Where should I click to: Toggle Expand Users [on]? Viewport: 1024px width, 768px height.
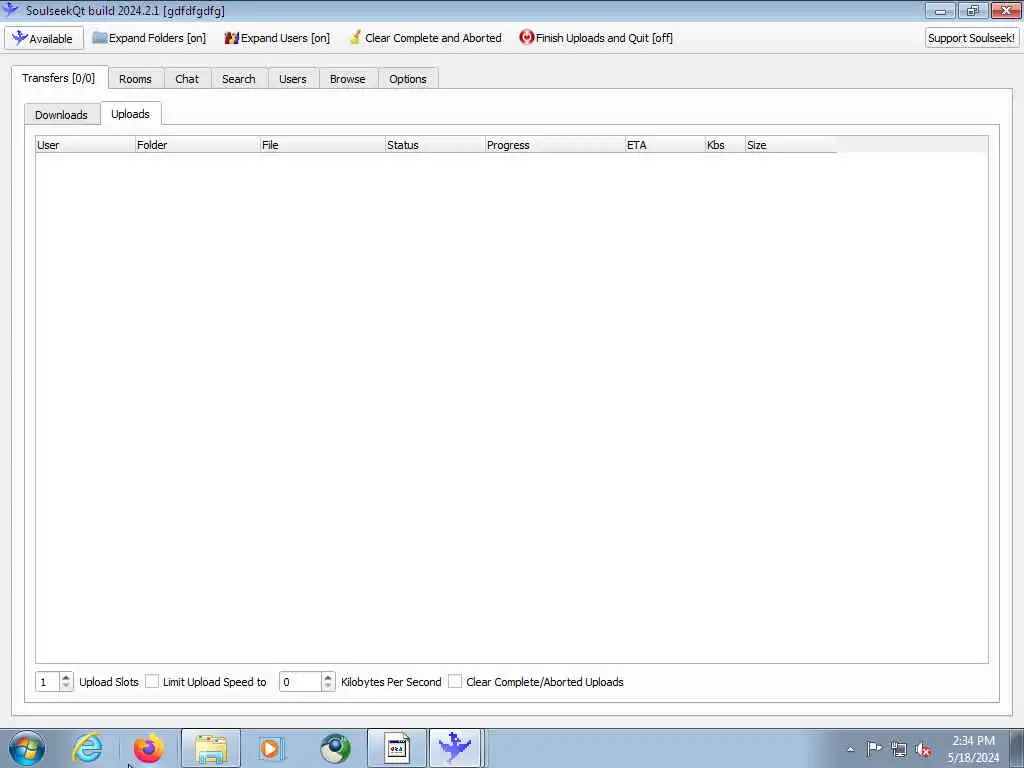click(277, 39)
